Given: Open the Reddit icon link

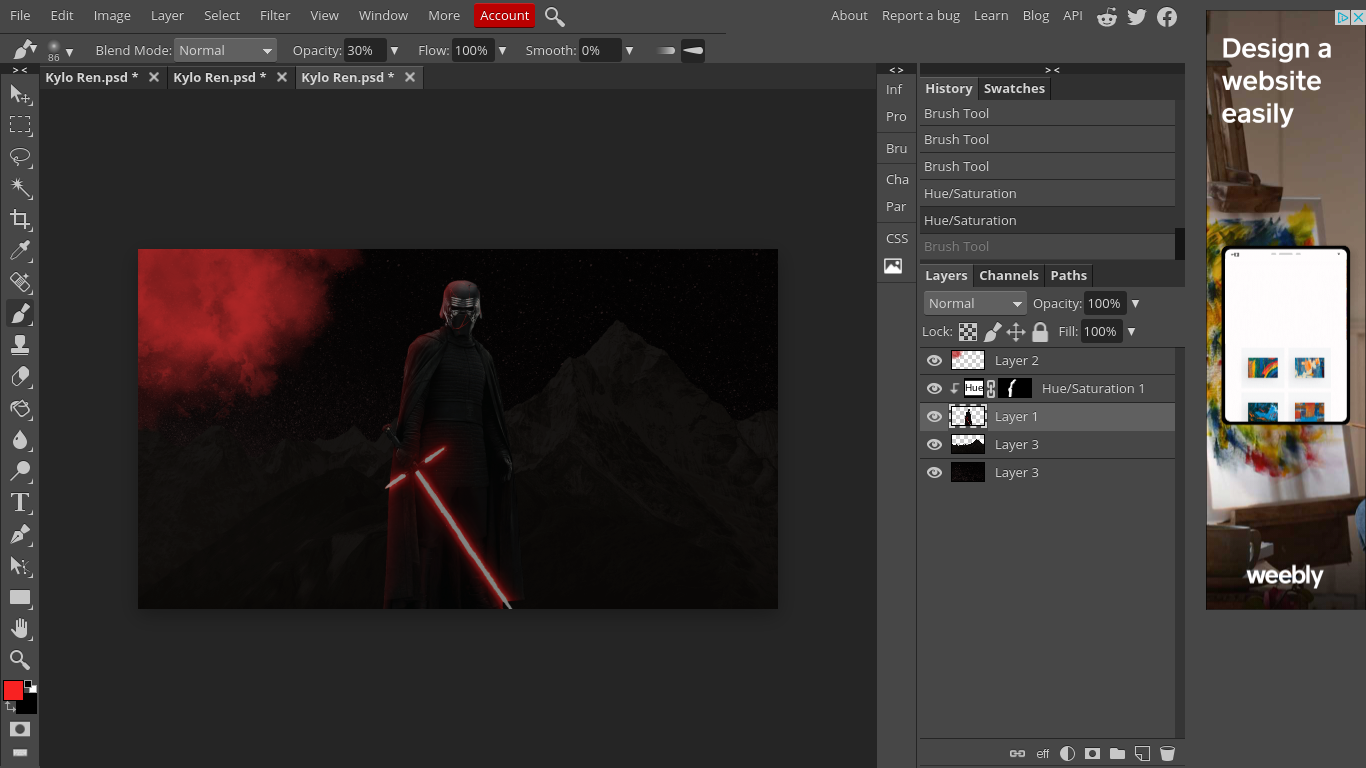Looking at the screenshot, I should pos(1107,16).
